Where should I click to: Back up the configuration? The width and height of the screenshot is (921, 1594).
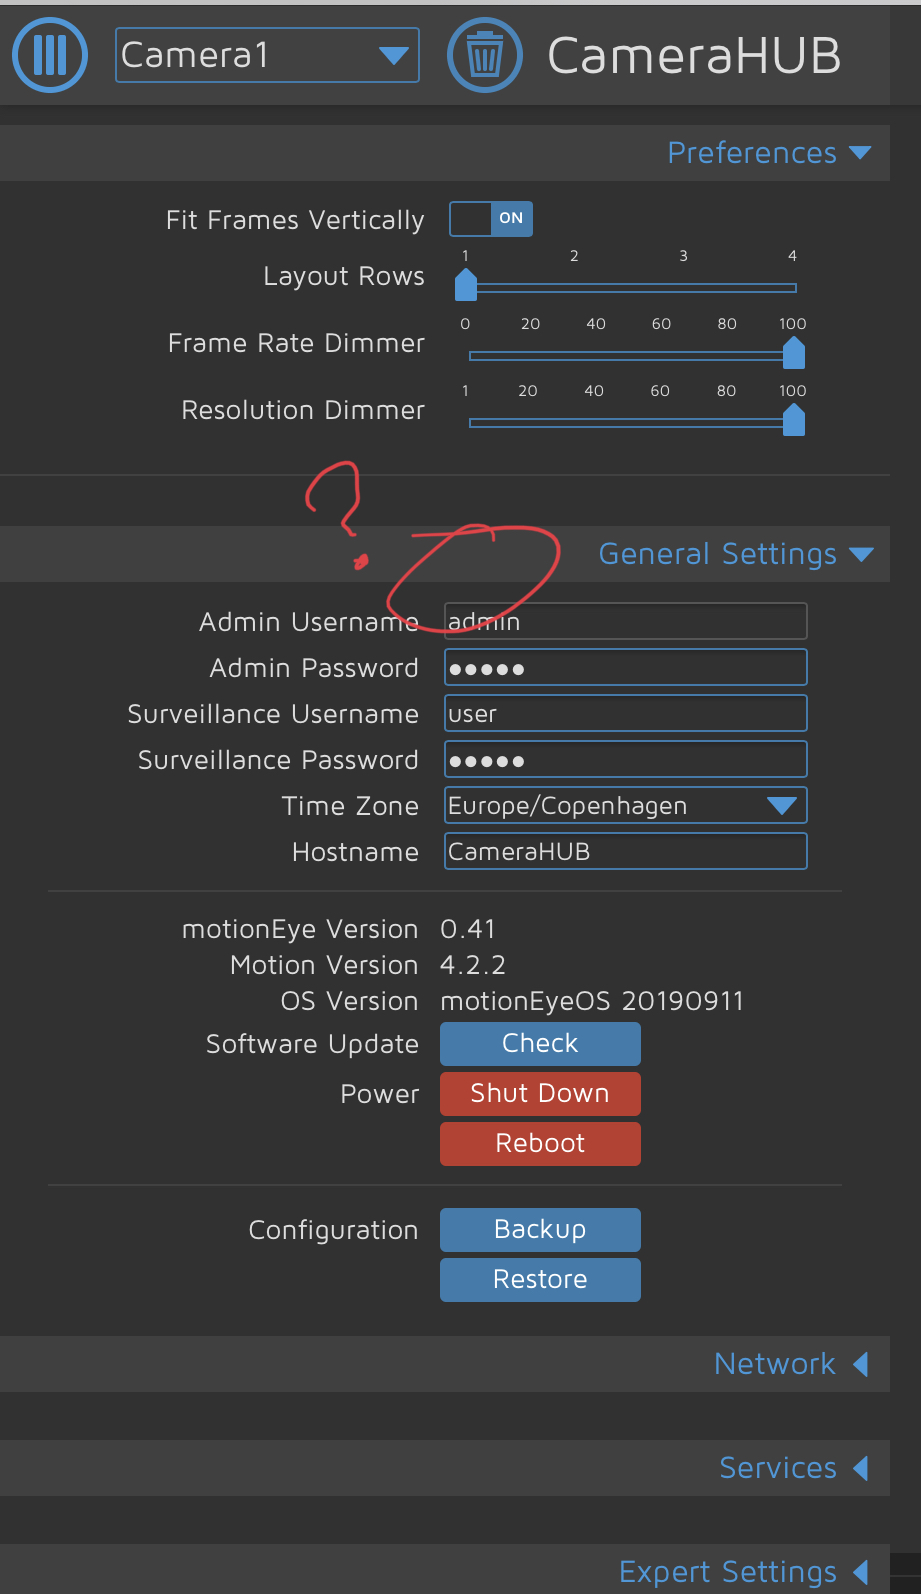[540, 1229]
